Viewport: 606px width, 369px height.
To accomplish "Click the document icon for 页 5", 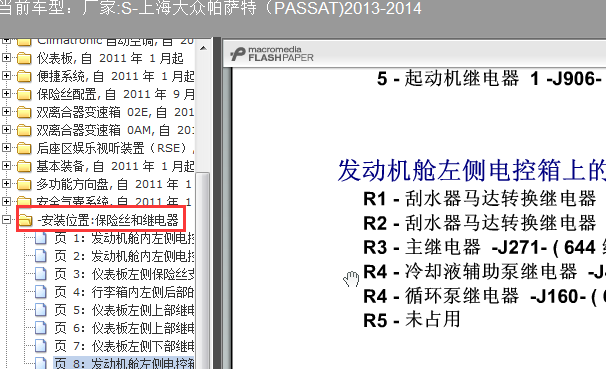I will (x=41, y=310).
